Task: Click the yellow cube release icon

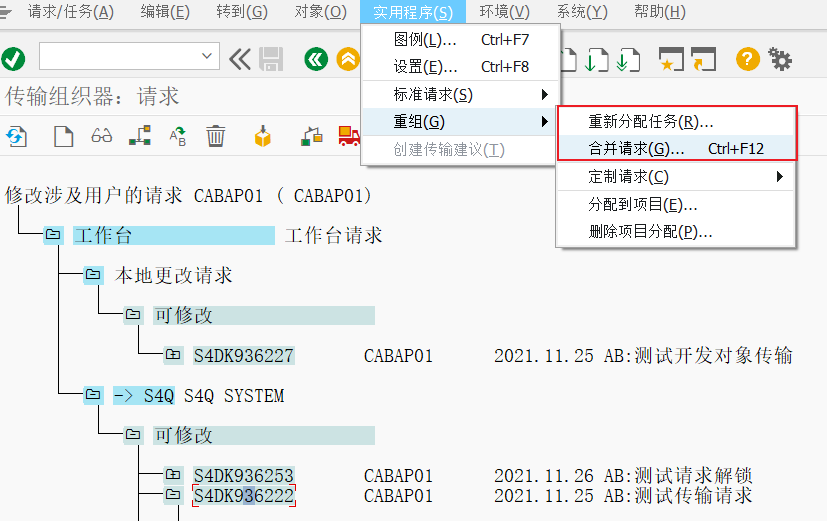Action: point(263,136)
